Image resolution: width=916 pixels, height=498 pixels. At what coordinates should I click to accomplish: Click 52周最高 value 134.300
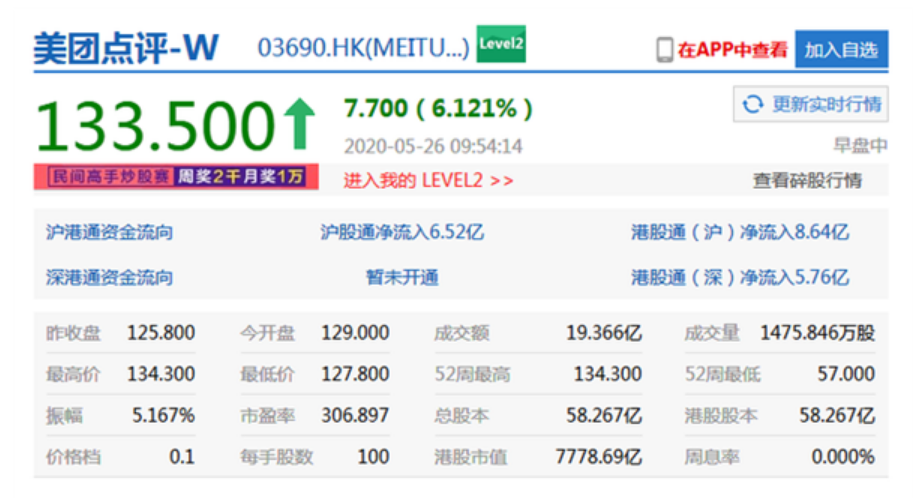point(608,374)
